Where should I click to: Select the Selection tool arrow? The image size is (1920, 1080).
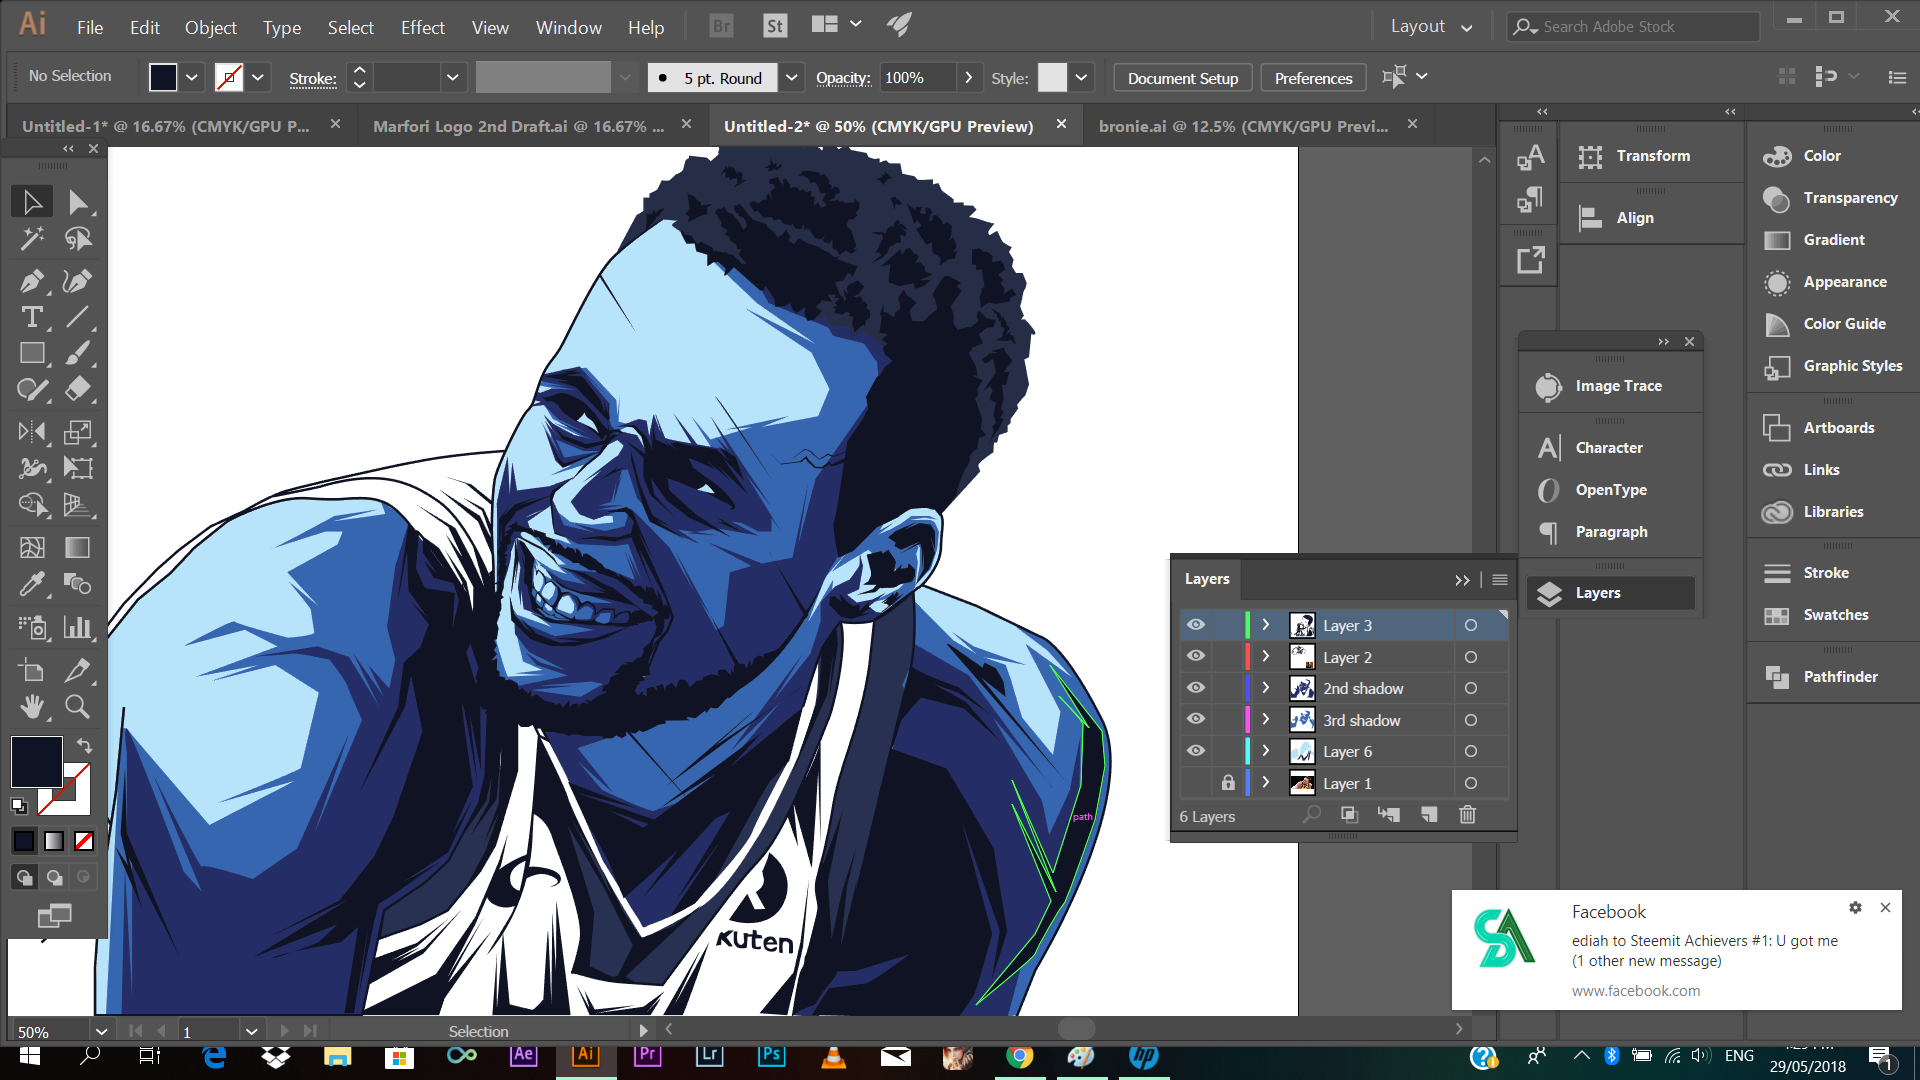pyautogui.click(x=32, y=202)
